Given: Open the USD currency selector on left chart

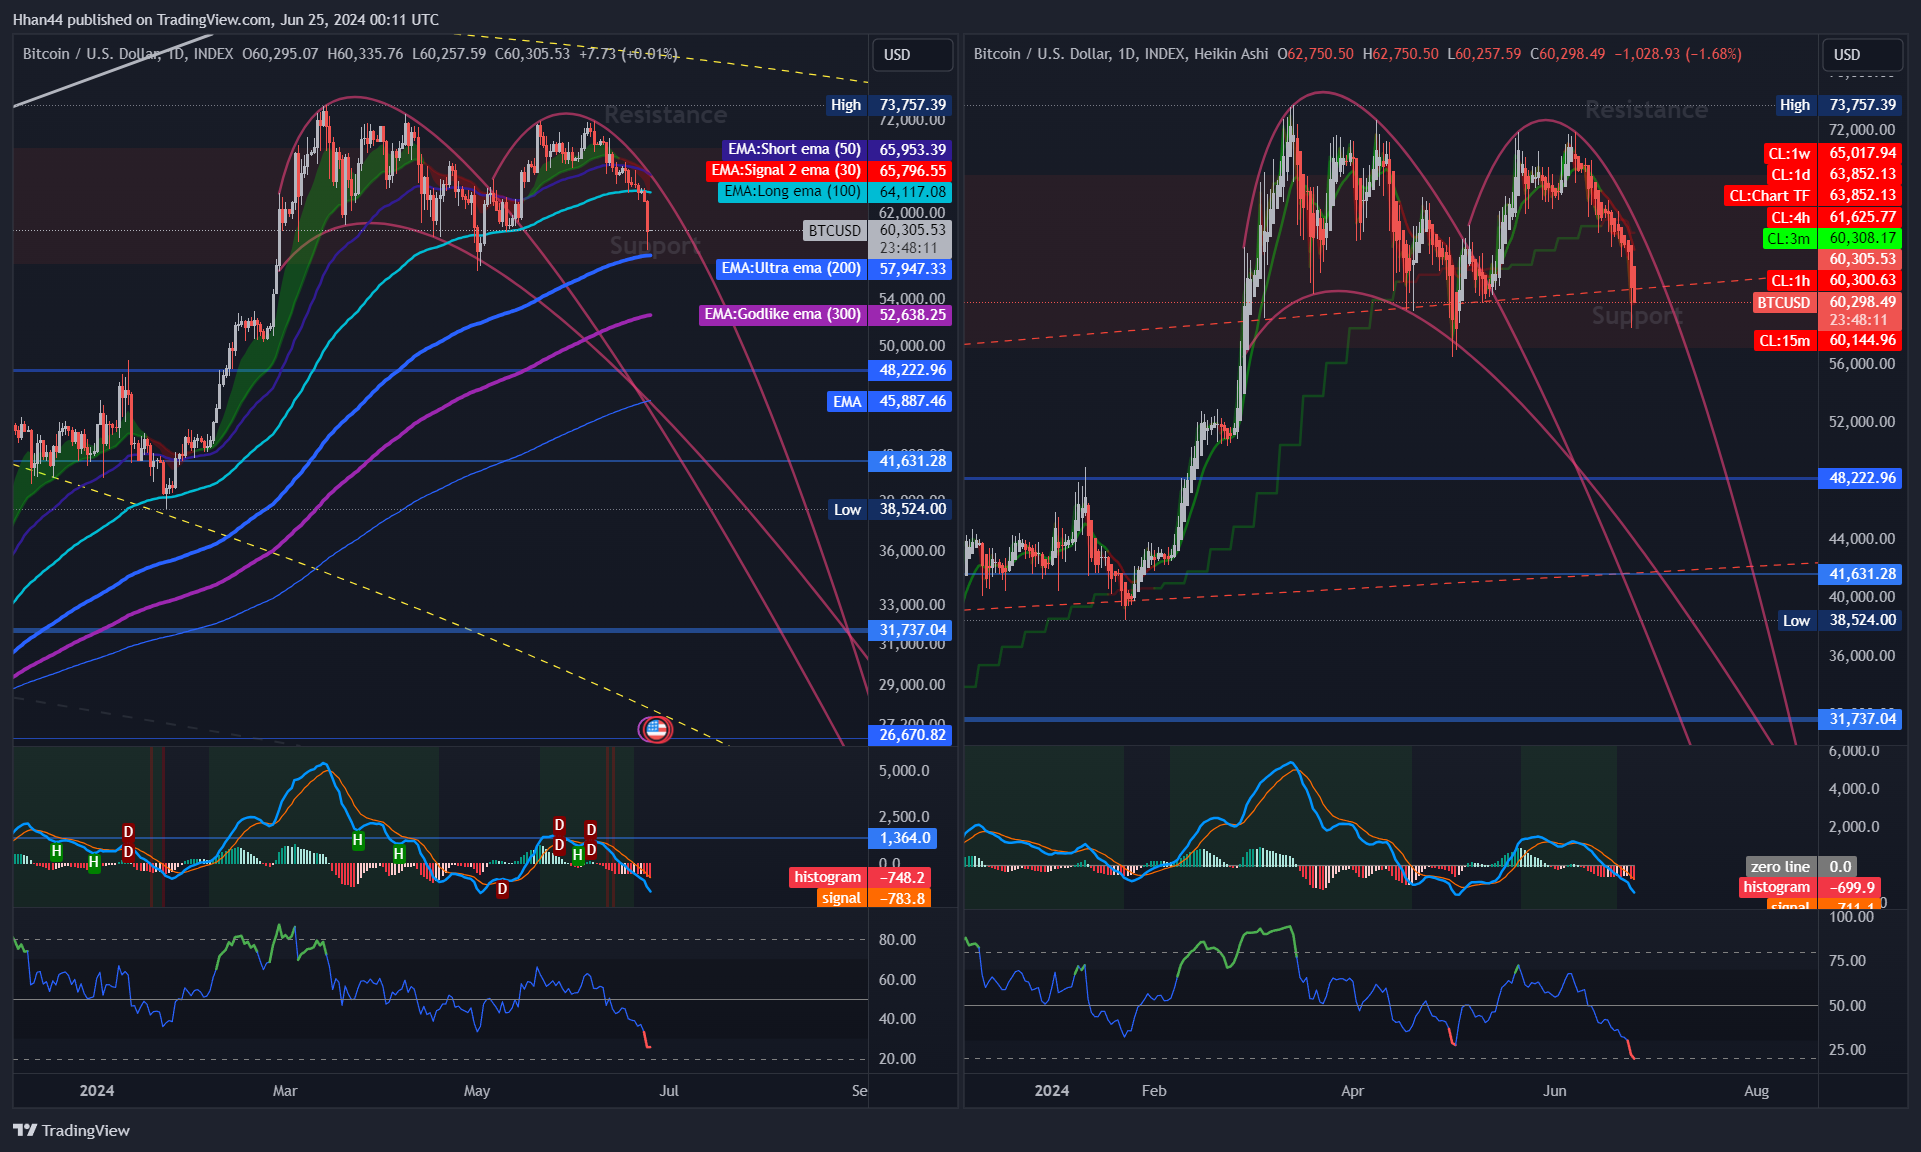Looking at the screenshot, I should click(x=912, y=55).
